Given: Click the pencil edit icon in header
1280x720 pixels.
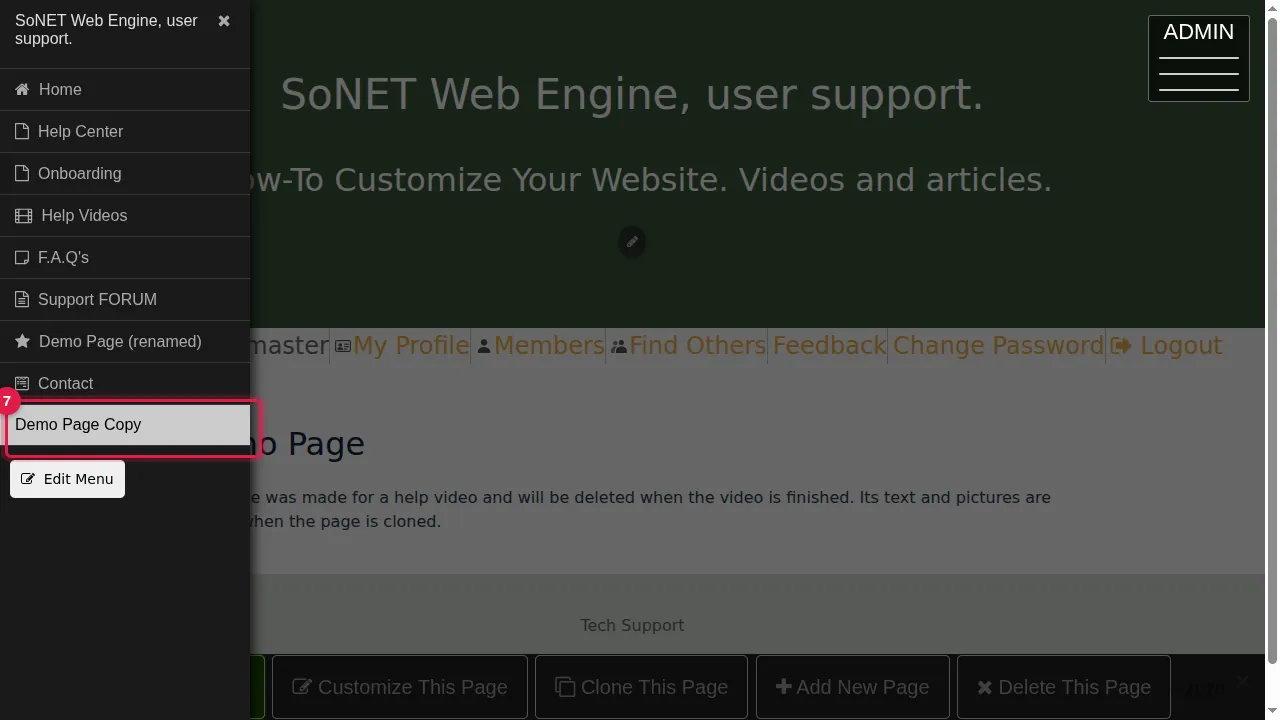Looking at the screenshot, I should click(632, 242).
